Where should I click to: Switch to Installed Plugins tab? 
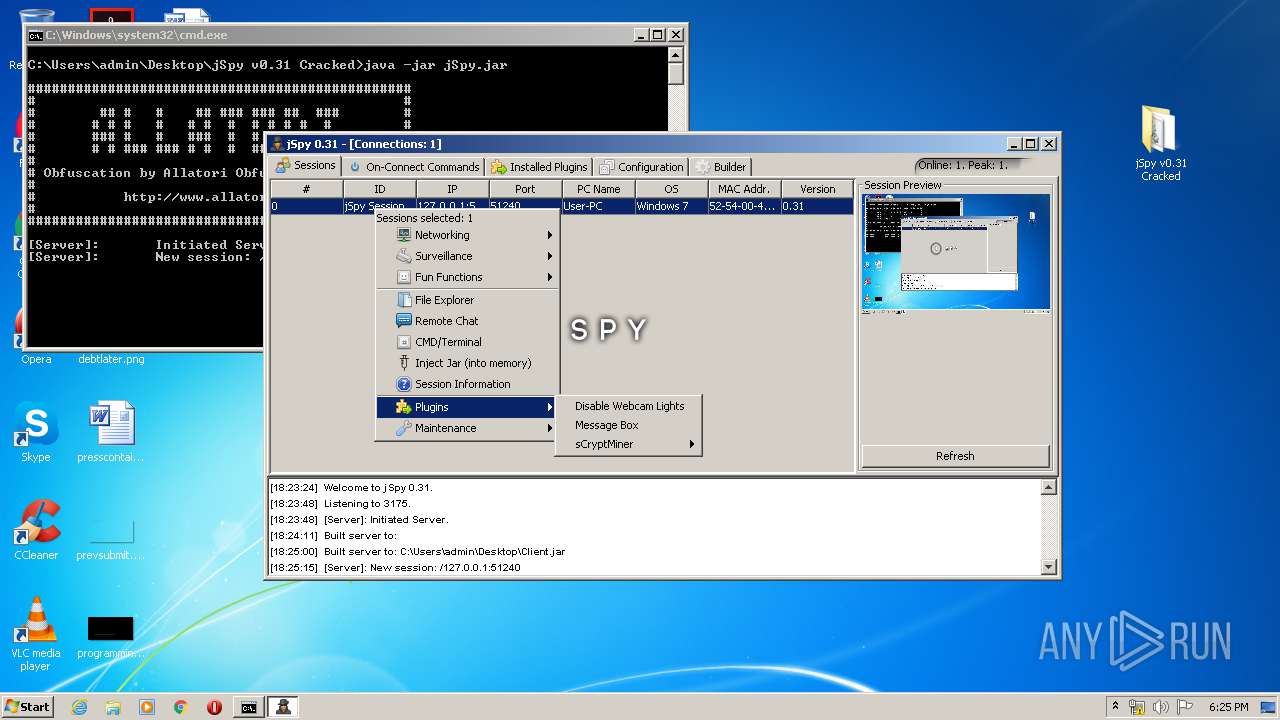(x=539, y=167)
